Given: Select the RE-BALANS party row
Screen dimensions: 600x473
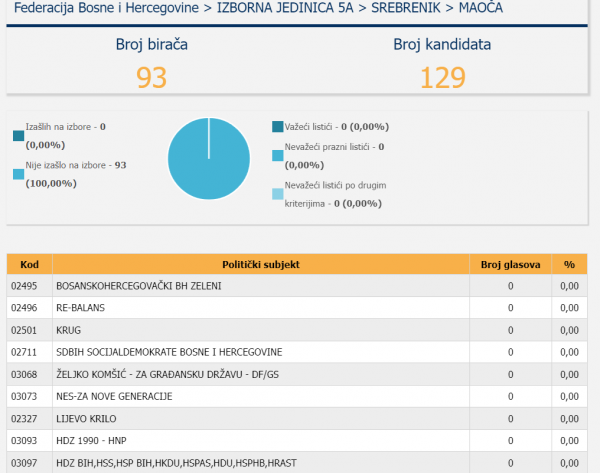Looking at the screenshot, I should pos(297,308).
